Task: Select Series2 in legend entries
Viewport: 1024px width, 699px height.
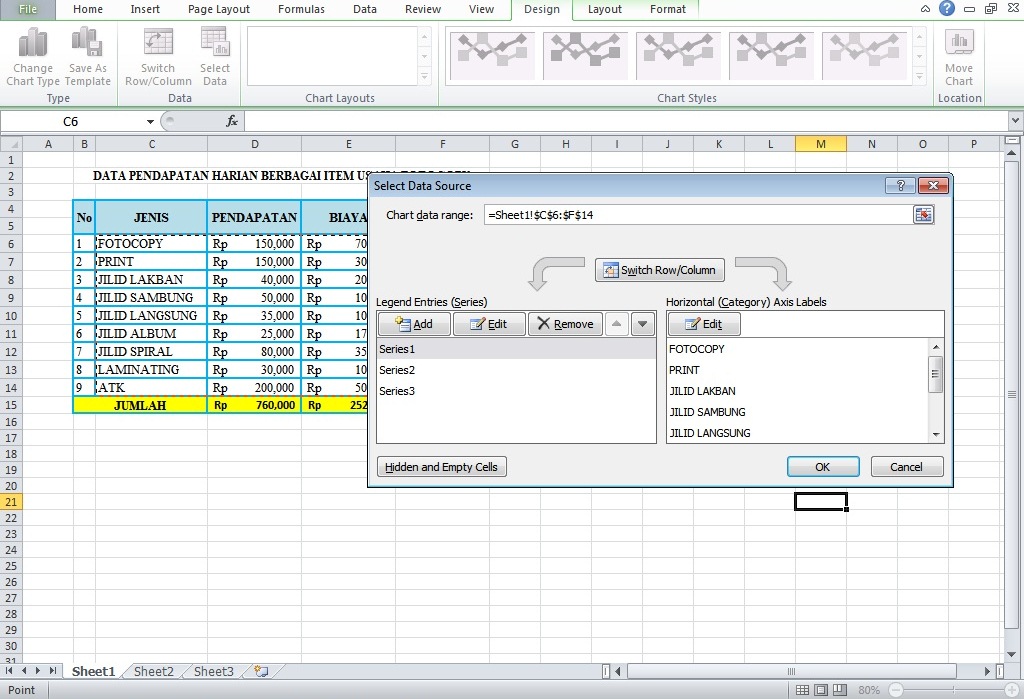Action: 516,370
